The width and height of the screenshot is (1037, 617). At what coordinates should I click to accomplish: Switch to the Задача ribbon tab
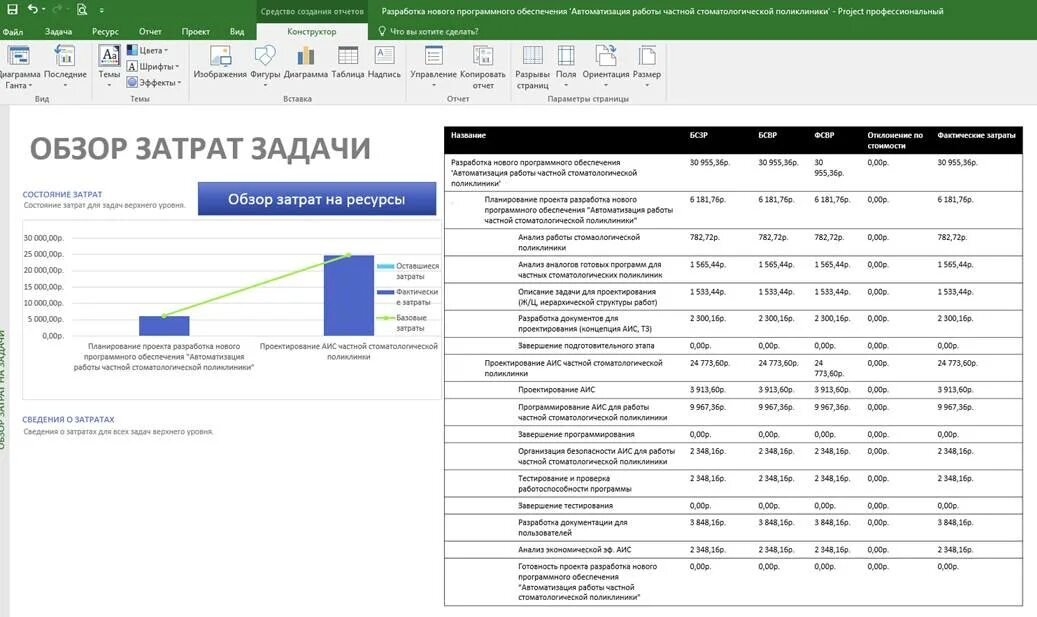(58, 31)
